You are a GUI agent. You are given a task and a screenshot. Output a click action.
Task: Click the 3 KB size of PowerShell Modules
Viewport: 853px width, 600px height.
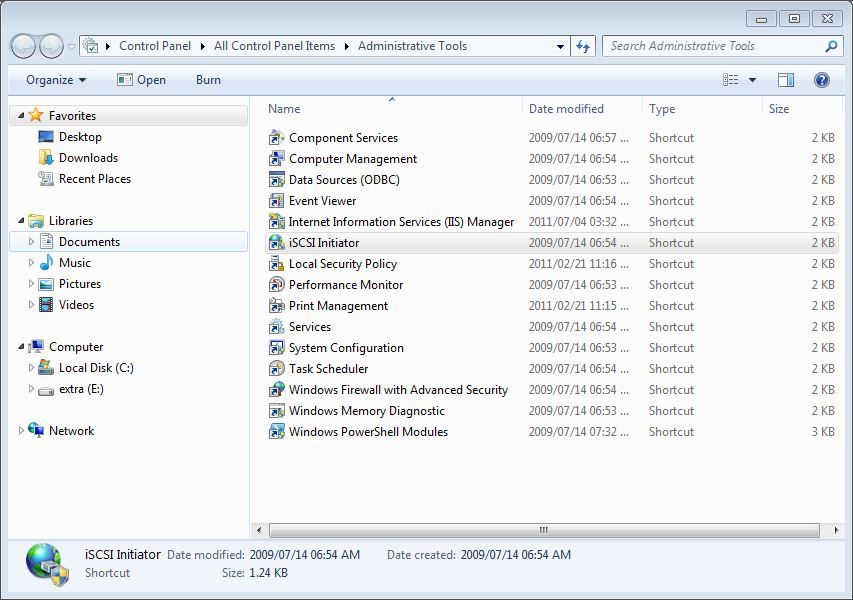pos(823,432)
